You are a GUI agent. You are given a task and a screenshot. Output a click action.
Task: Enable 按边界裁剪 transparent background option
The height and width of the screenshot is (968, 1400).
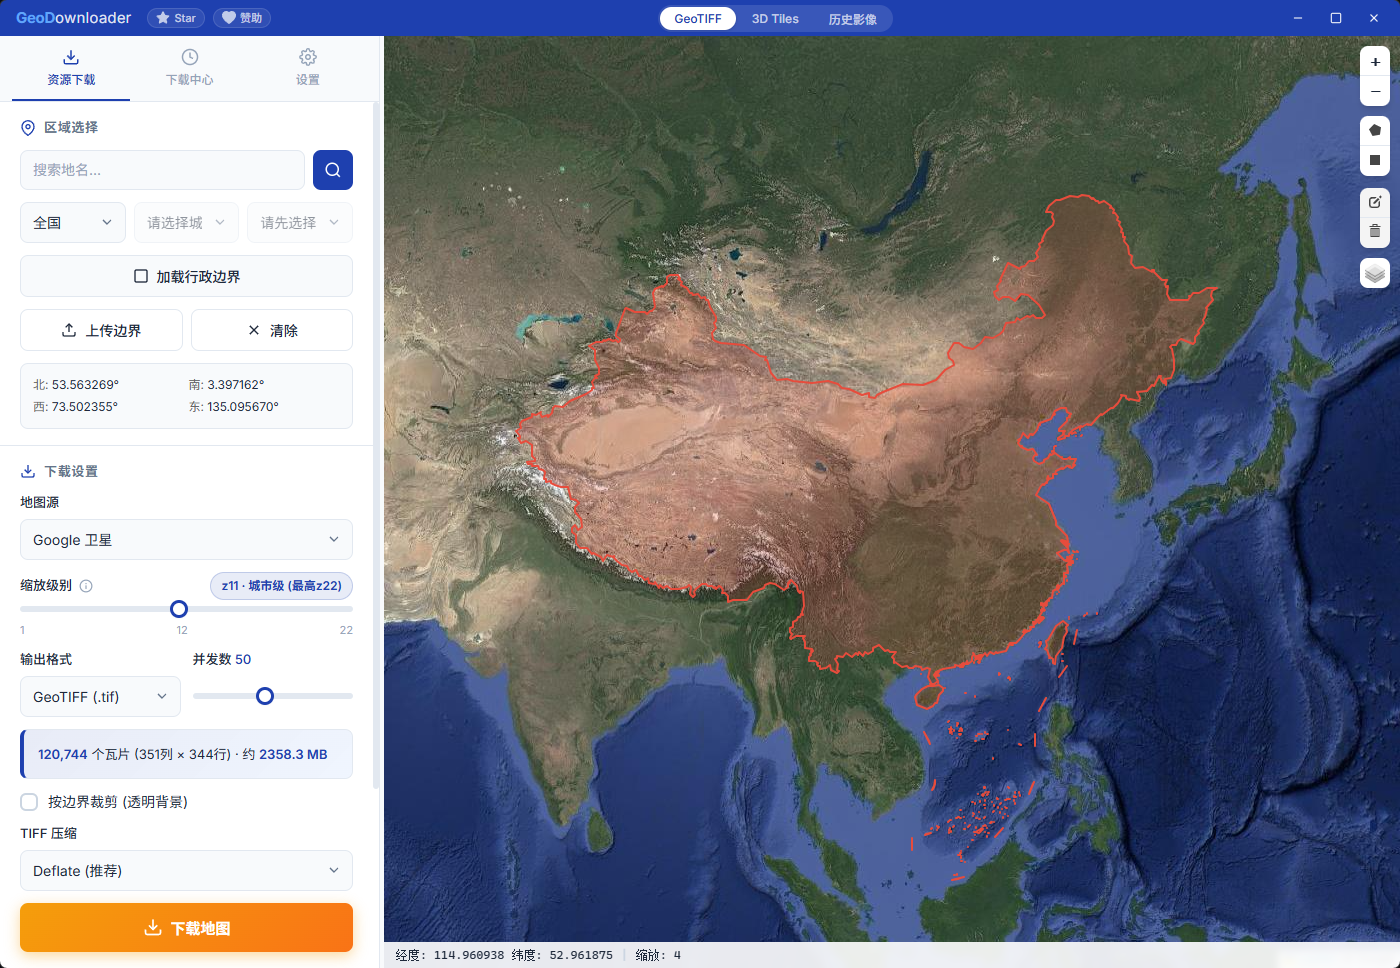point(29,801)
